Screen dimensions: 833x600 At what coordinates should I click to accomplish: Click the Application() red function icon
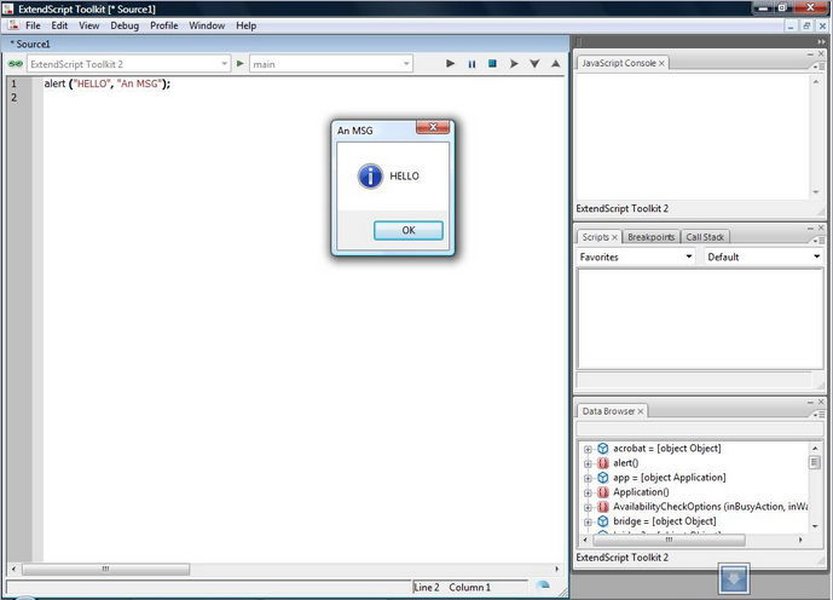(602, 493)
